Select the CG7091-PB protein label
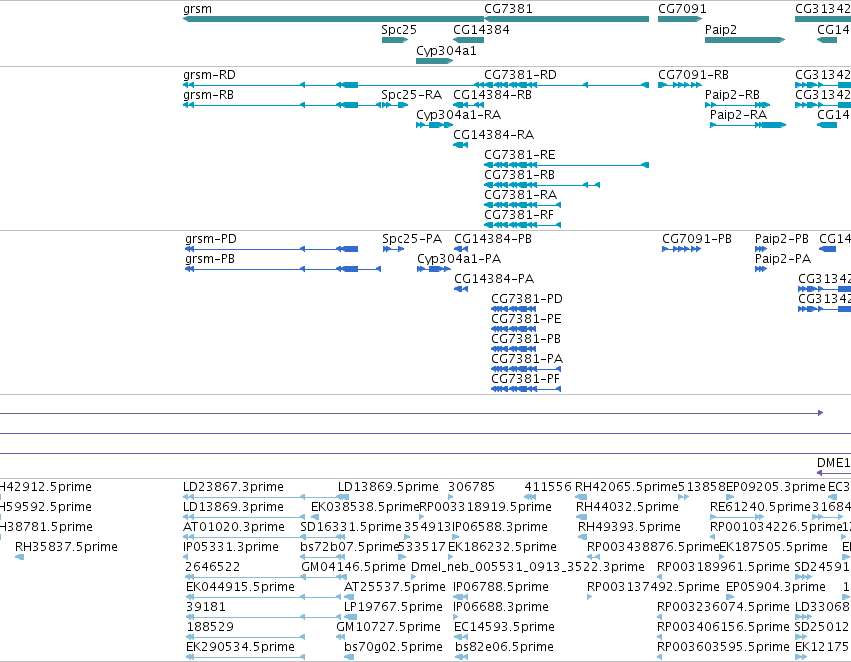Viewport: 851px width, 662px height. coord(696,239)
